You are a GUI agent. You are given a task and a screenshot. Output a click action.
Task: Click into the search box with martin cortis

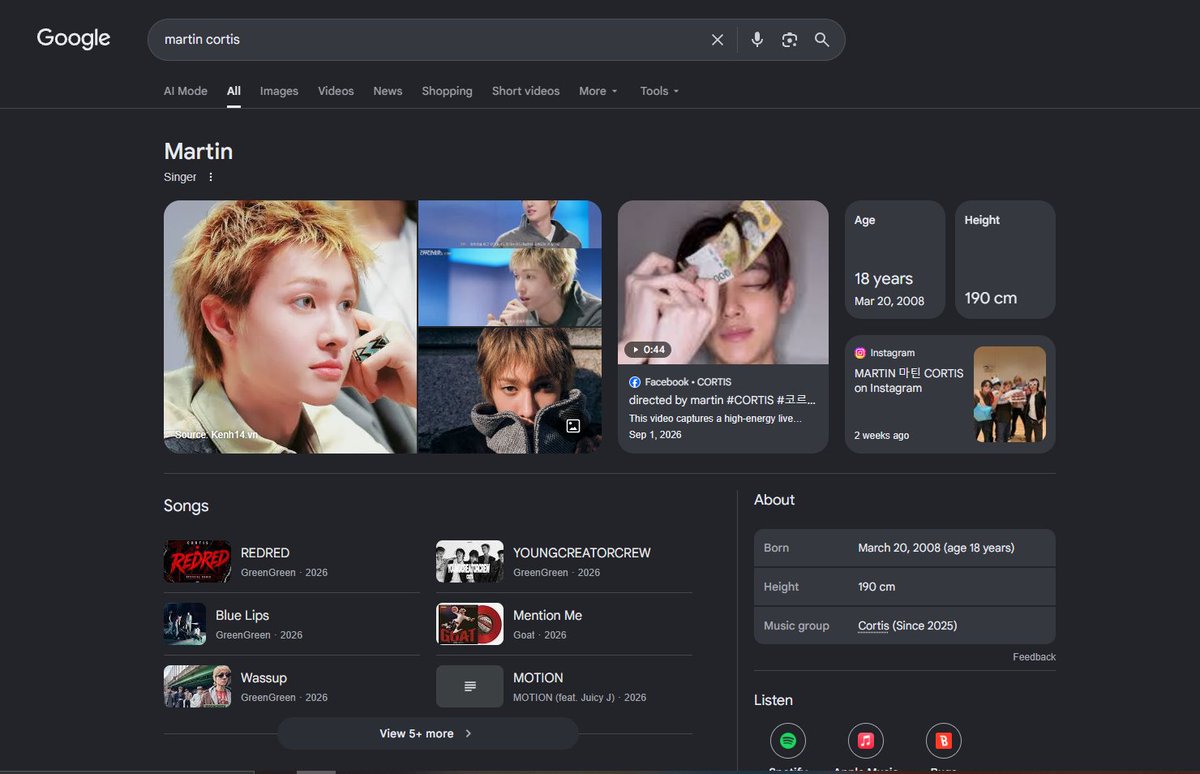pyautogui.click(x=430, y=40)
